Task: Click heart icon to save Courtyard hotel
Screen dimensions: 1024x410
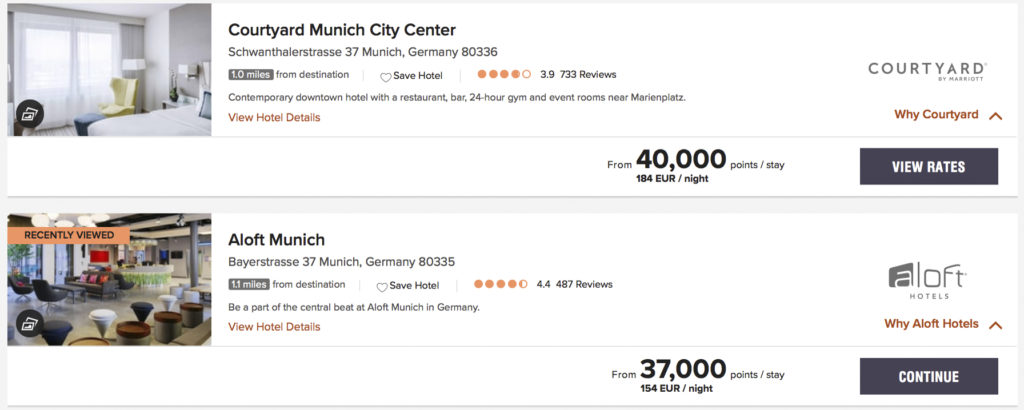Action: click(x=385, y=76)
